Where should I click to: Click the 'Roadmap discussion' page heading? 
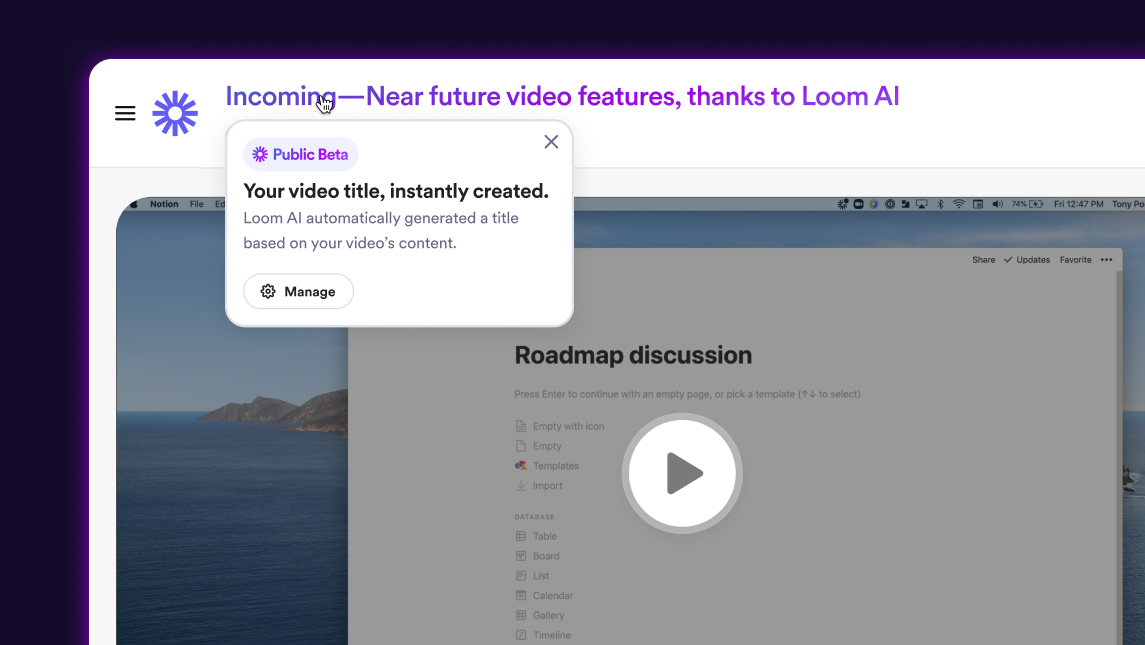[x=633, y=355]
